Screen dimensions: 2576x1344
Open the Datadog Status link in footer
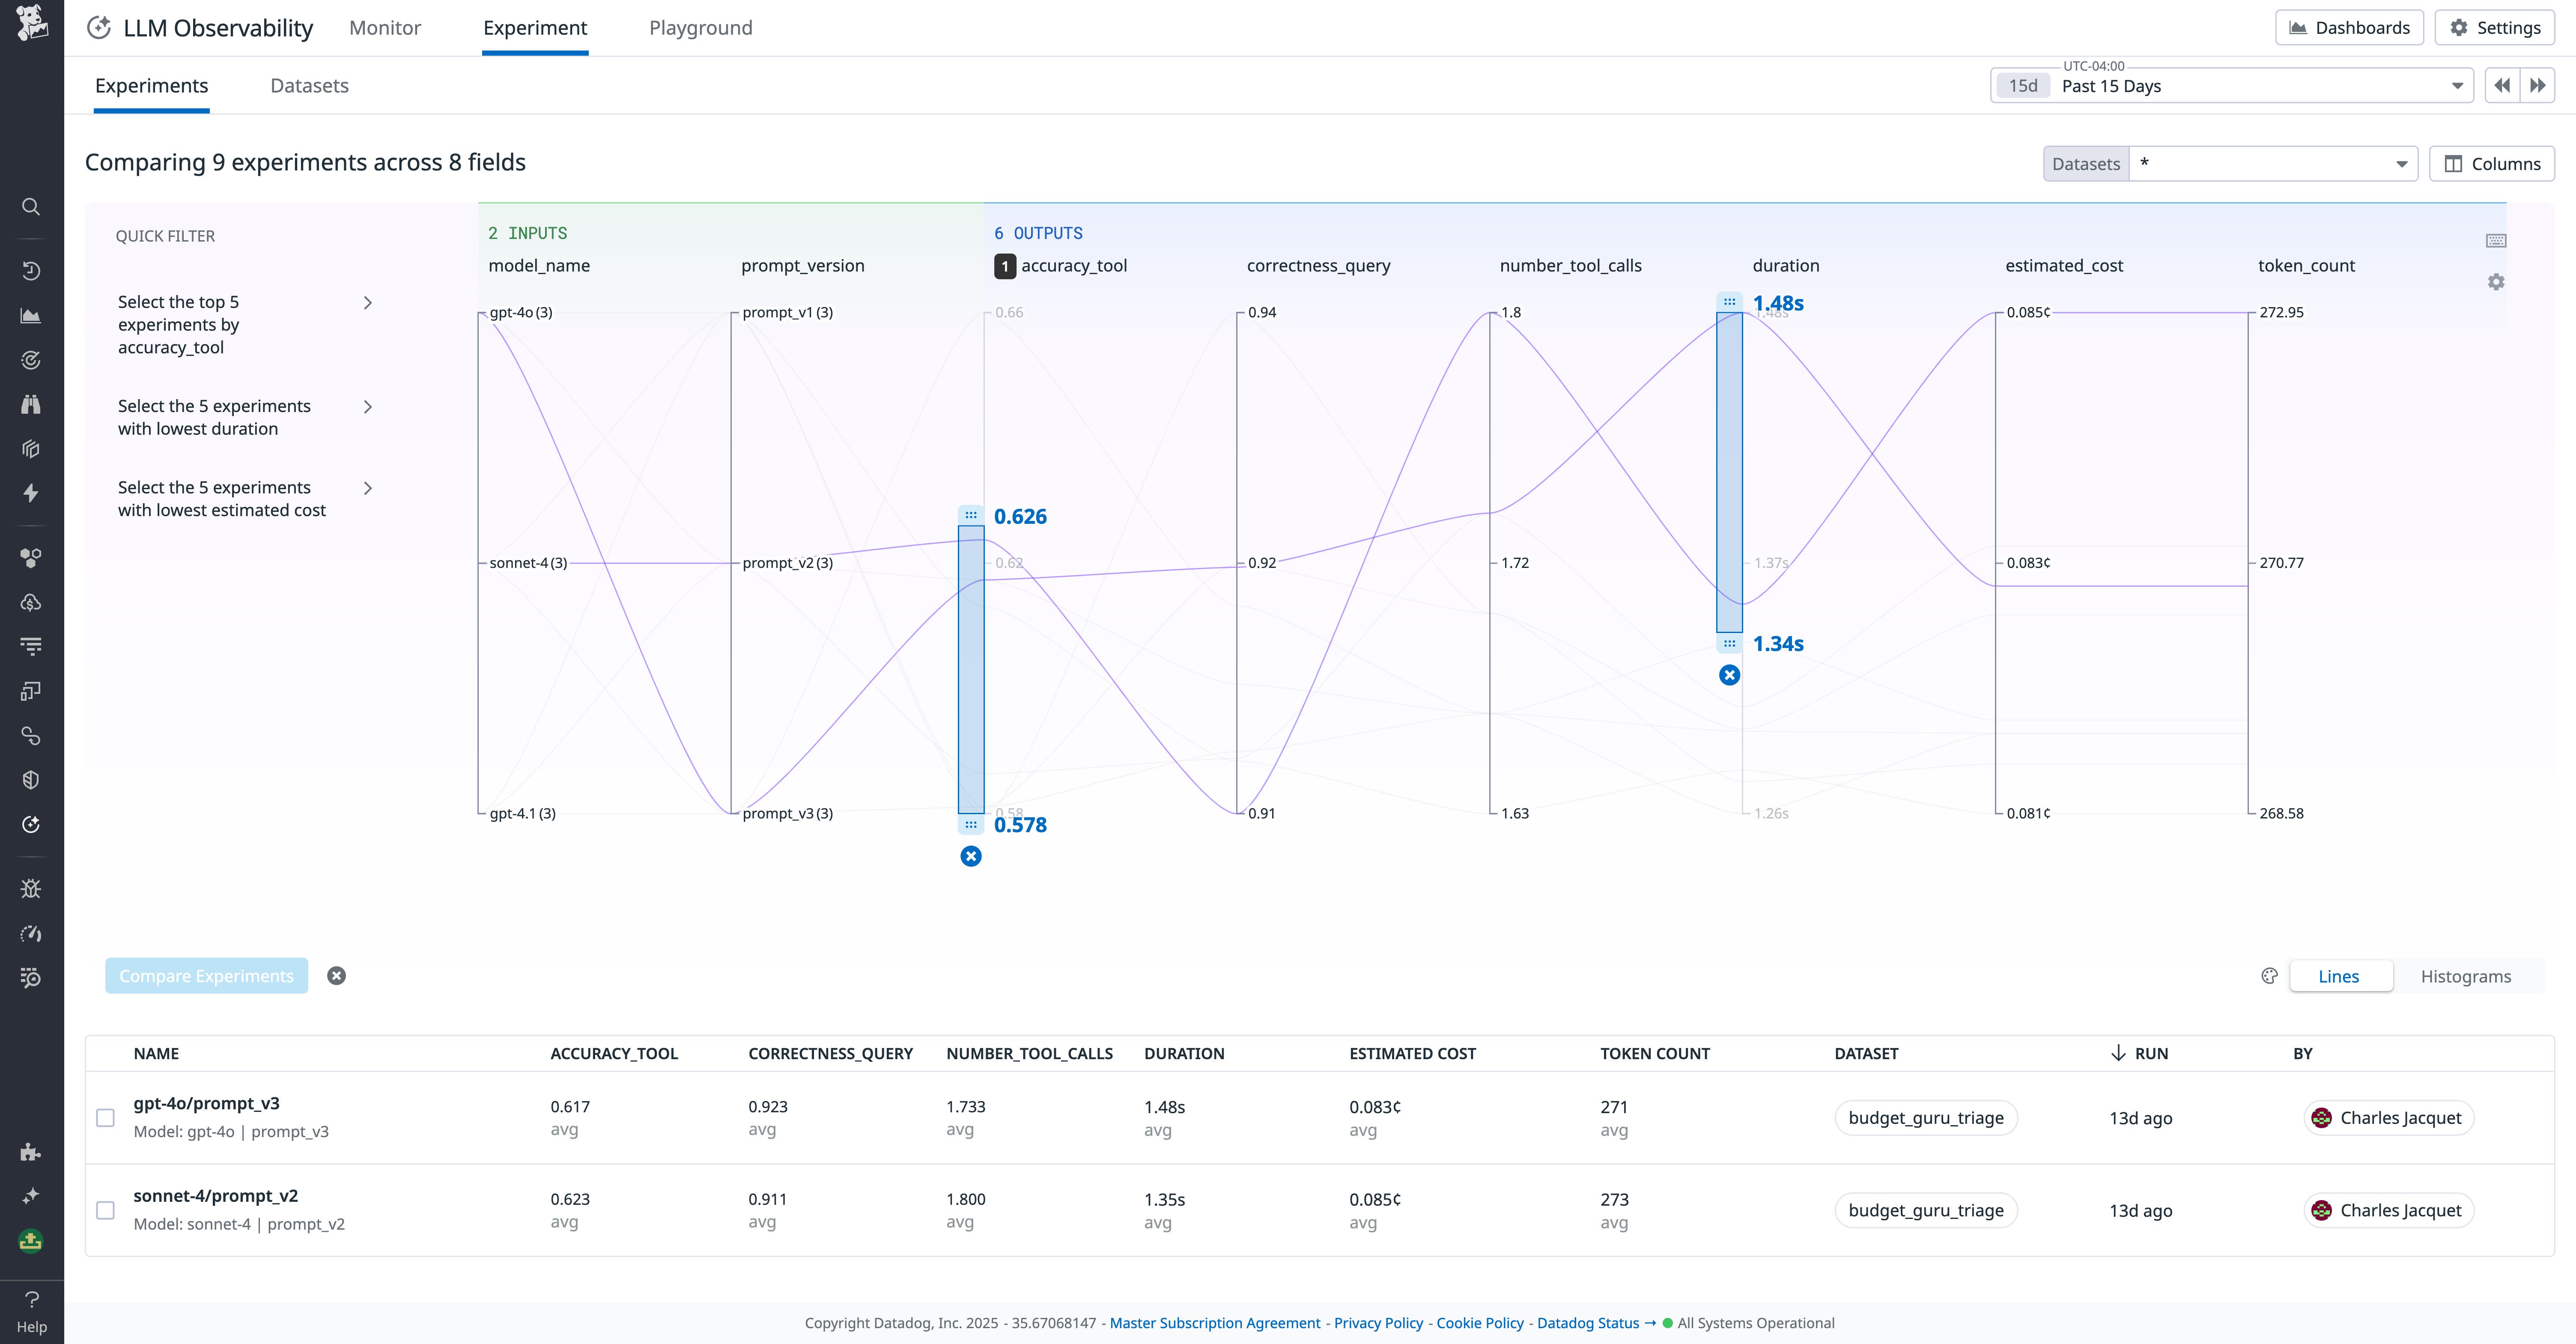coord(1588,1322)
